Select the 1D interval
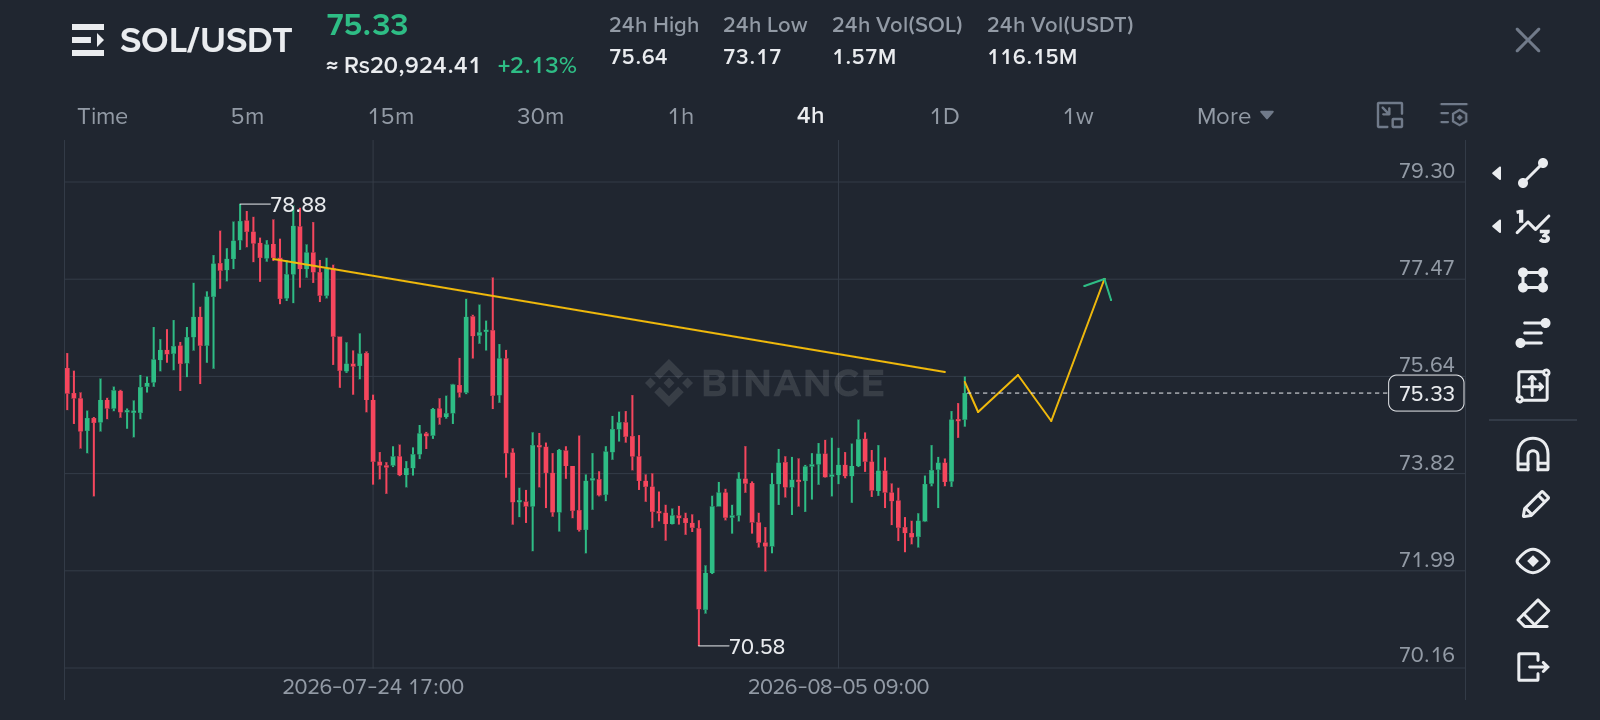This screenshot has height=720, width=1600. click(945, 116)
